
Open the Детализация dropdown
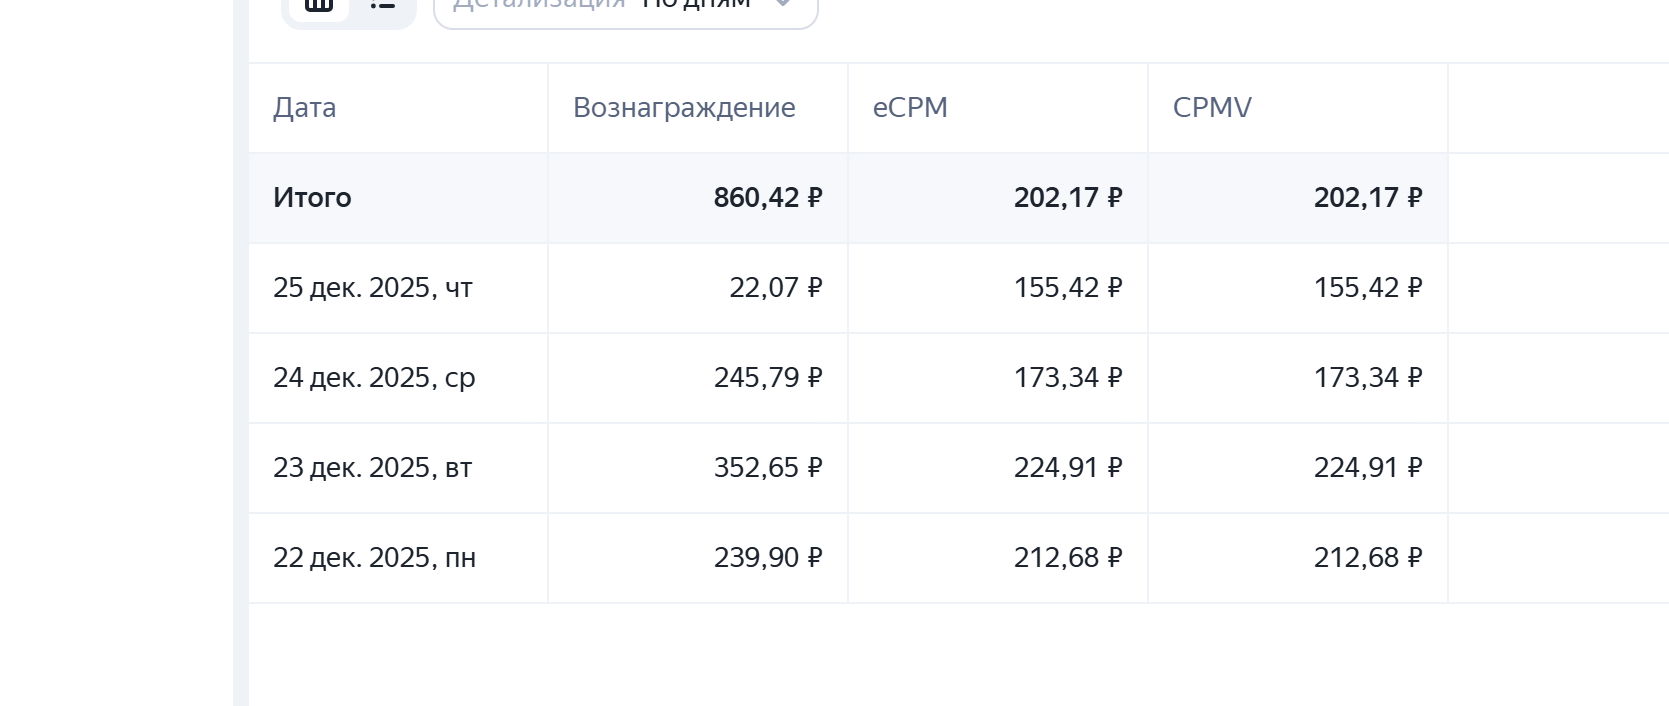tap(625, 8)
